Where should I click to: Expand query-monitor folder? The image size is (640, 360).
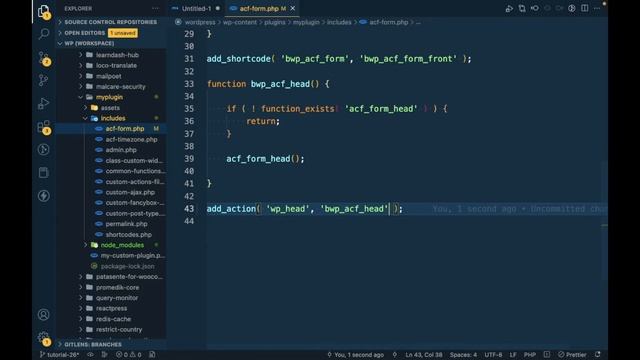click(x=117, y=298)
